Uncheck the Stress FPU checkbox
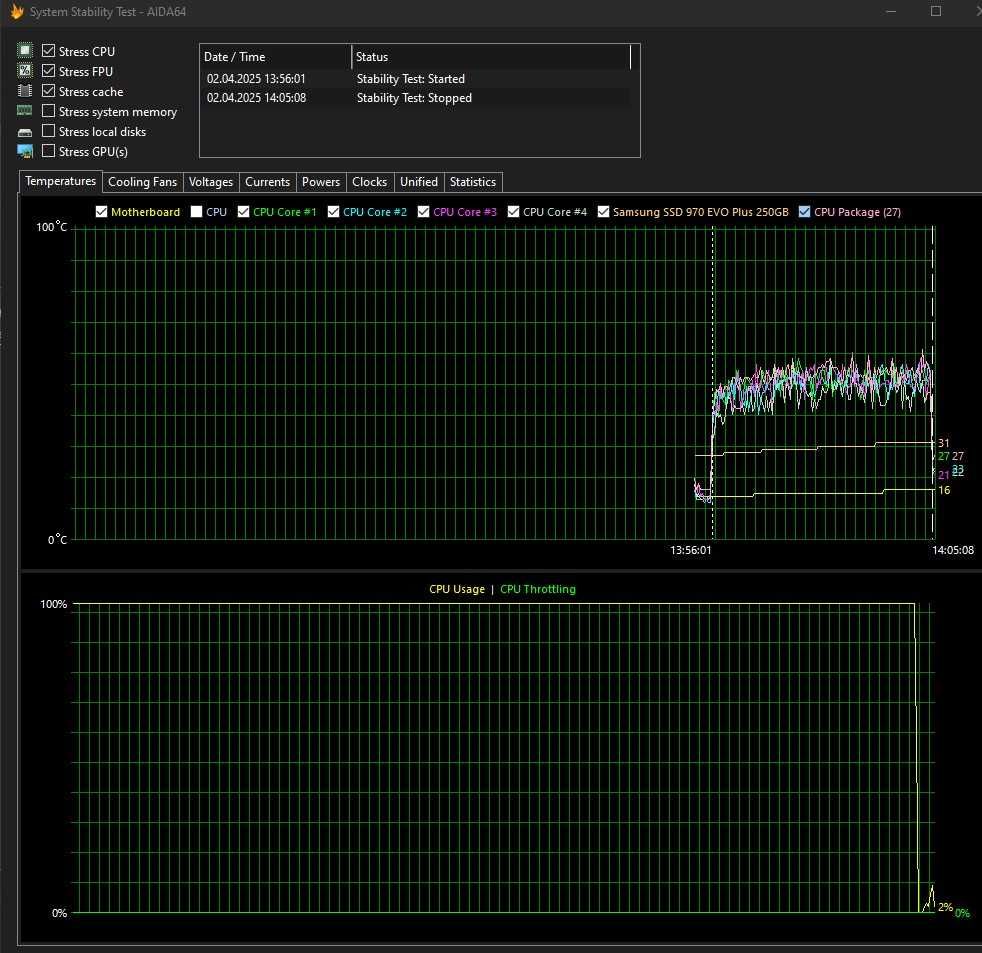Screen dimensions: 982x953 point(48,70)
